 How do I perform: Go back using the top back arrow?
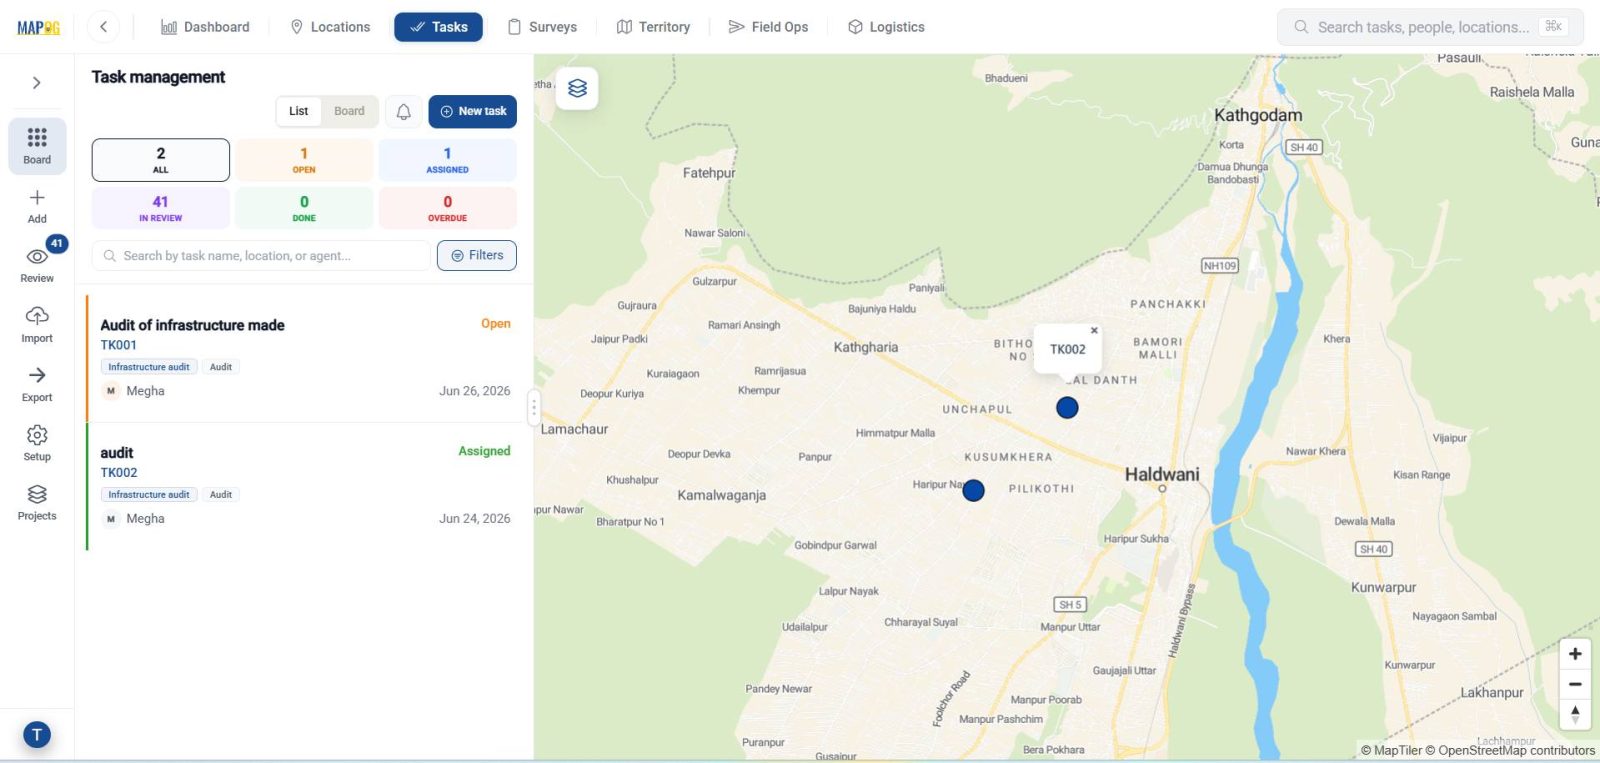(x=103, y=27)
